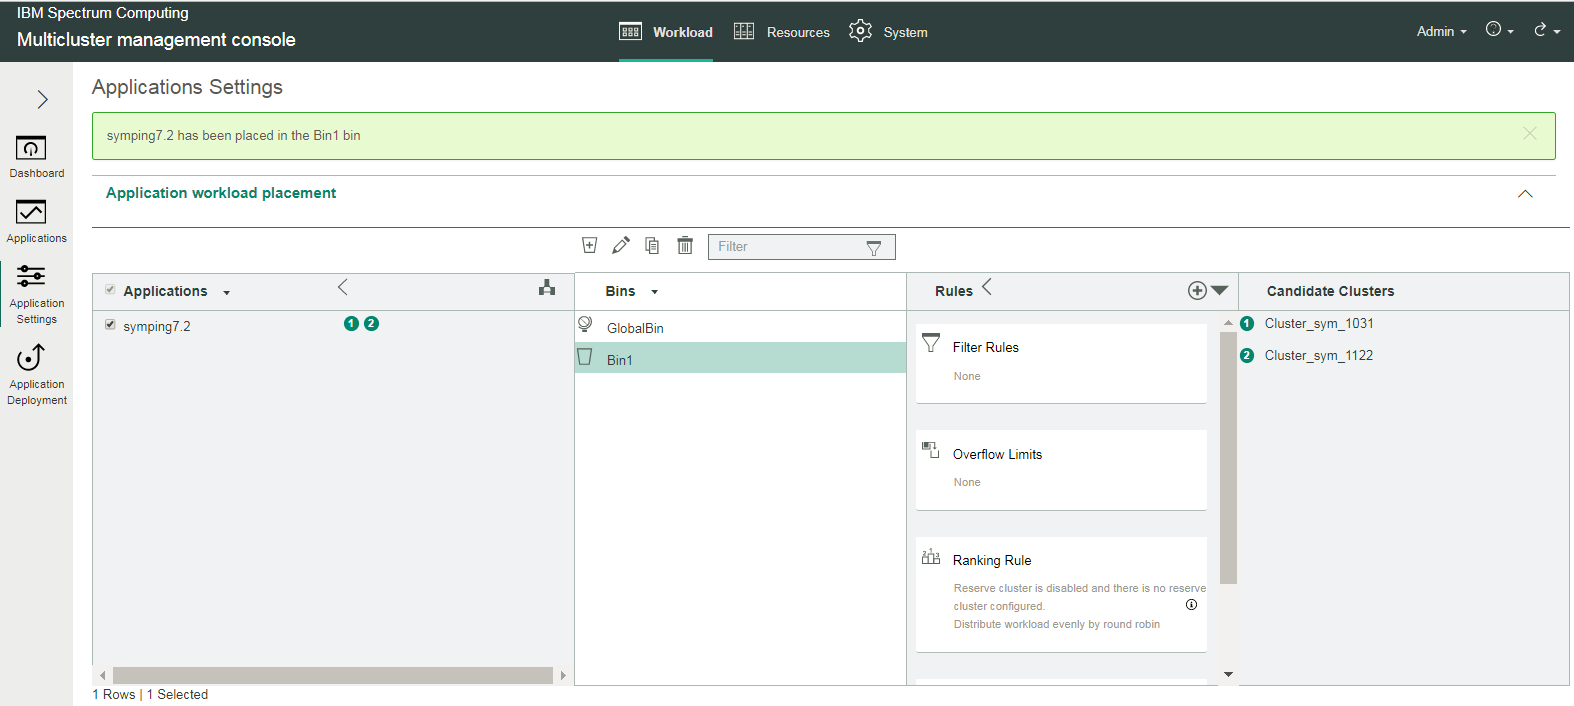The height and width of the screenshot is (706, 1574).
Task: Click the Applications horizontal scrollbar thumb
Action: tap(333, 676)
